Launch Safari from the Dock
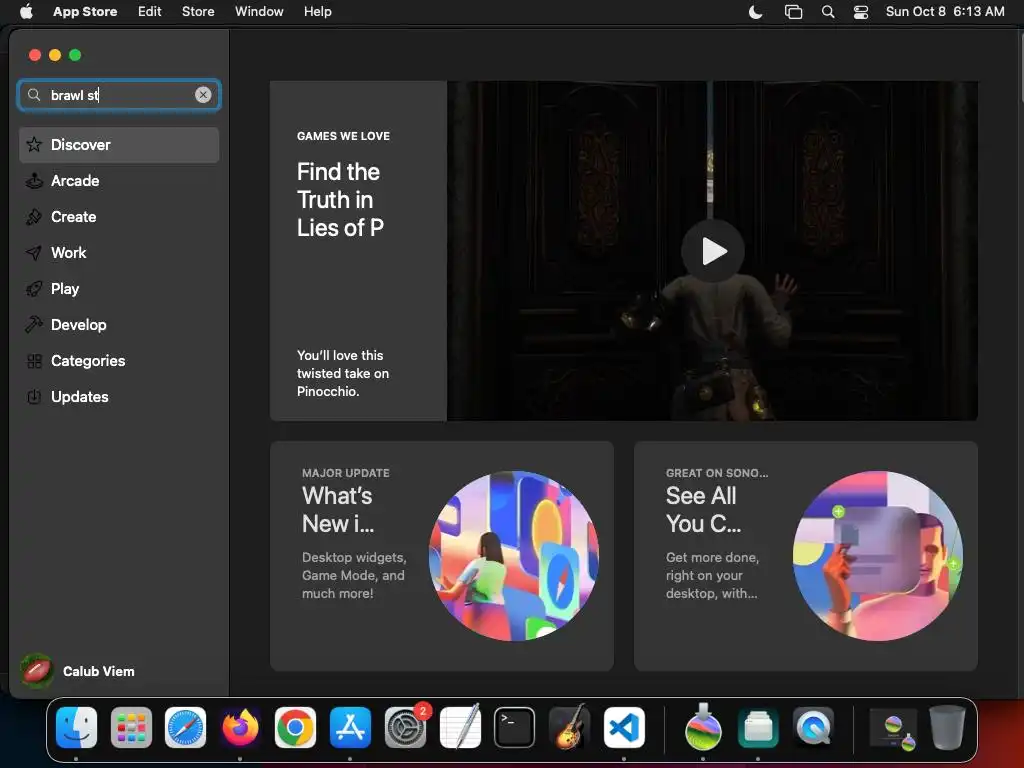This screenshot has width=1024, height=768. coord(185,727)
